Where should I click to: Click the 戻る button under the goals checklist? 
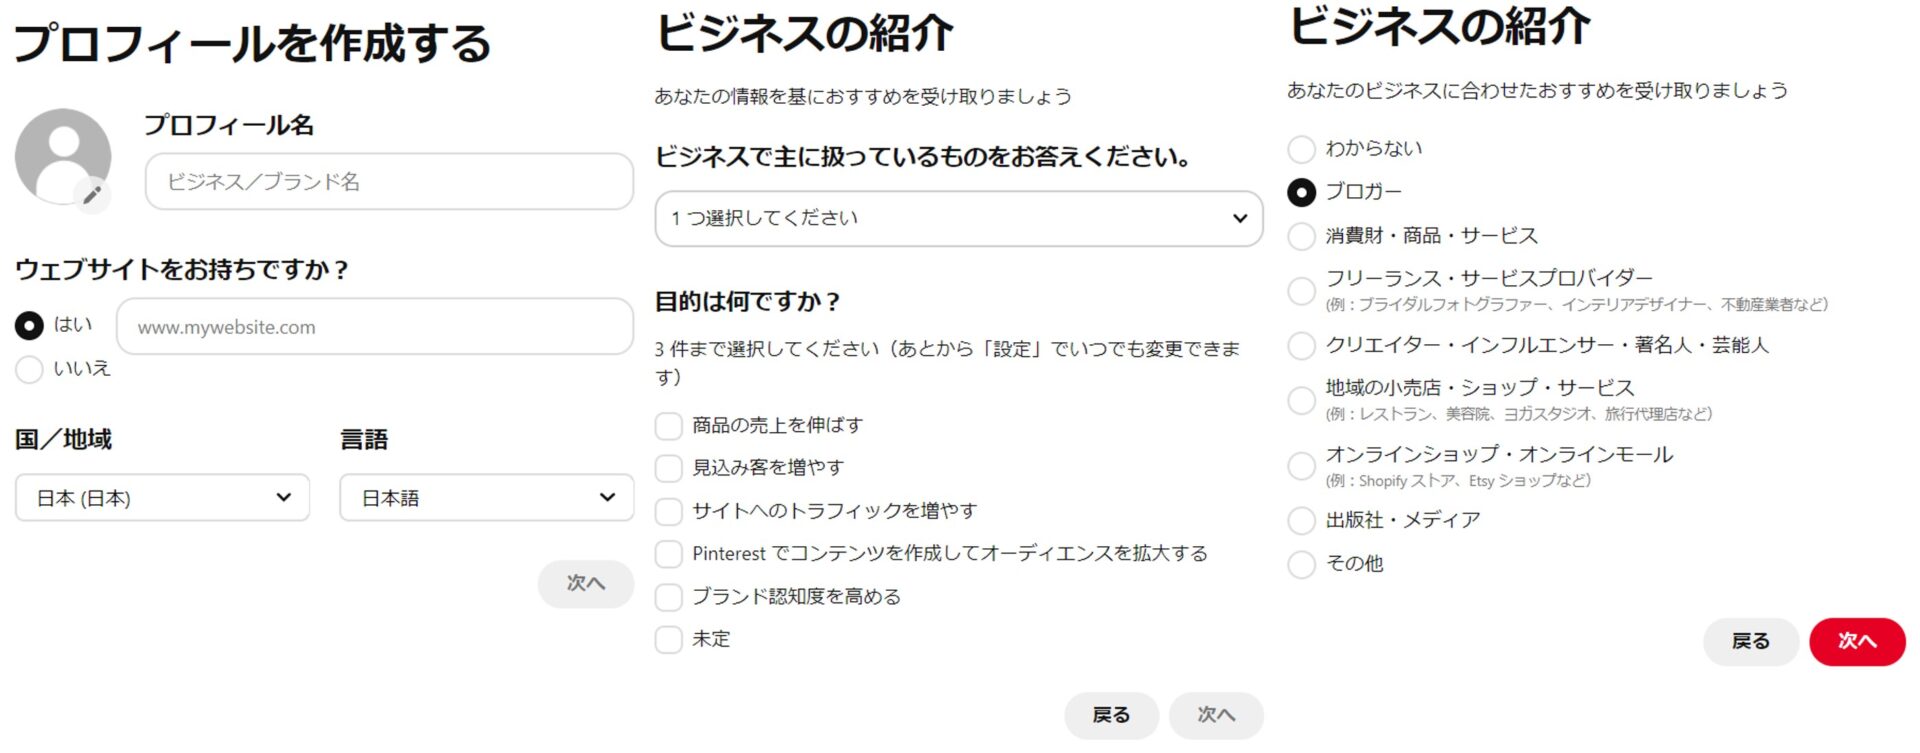tap(1111, 715)
